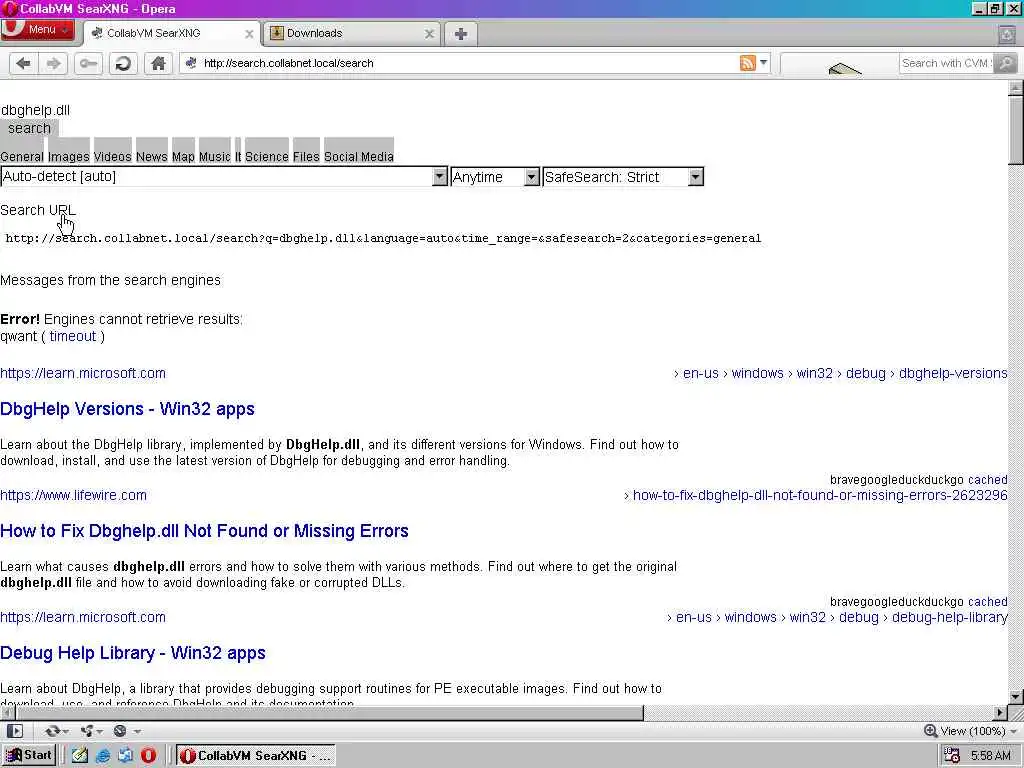Switch to the CollabVM SearXNG tab
This screenshot has width=1024, height=768.
coord(171,33)
